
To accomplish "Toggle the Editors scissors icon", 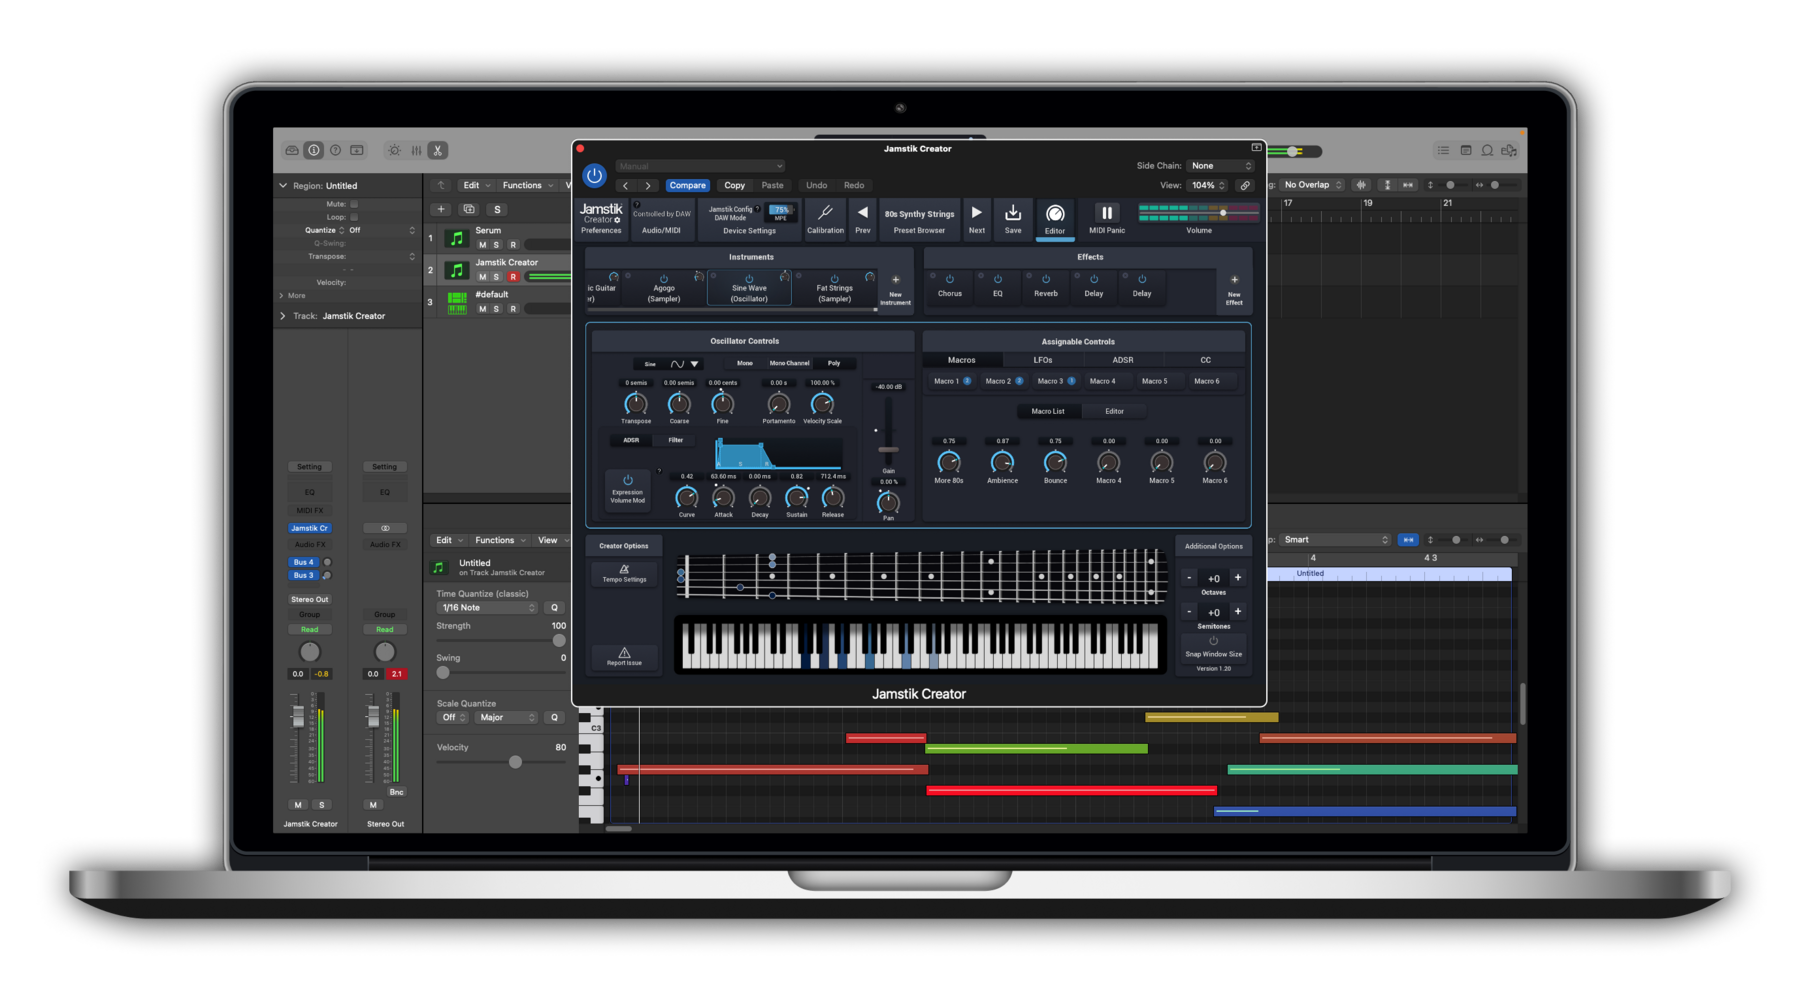I will [x=437, y=150].
